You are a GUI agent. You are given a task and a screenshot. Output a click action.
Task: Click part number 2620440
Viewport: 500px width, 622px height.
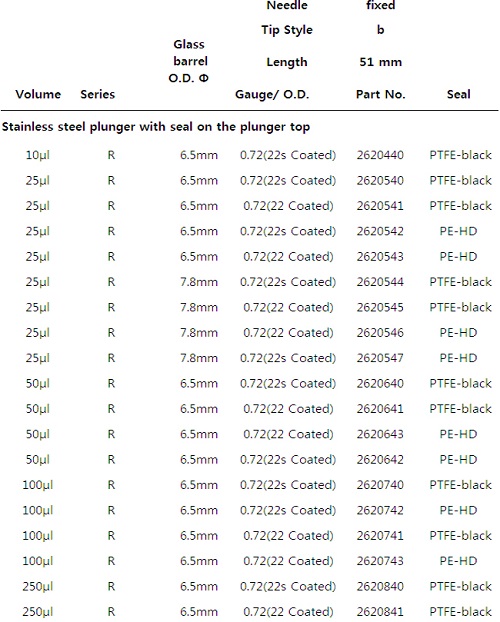(380, 155)
